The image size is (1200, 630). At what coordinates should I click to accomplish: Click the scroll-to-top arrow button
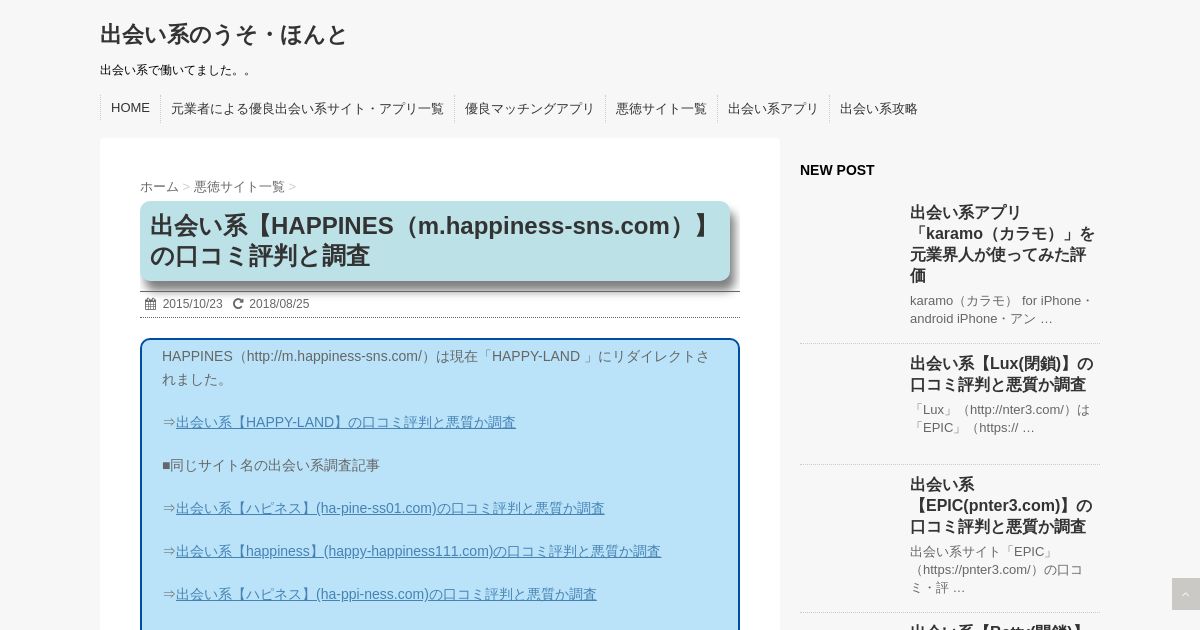[x=1186, y=594]
